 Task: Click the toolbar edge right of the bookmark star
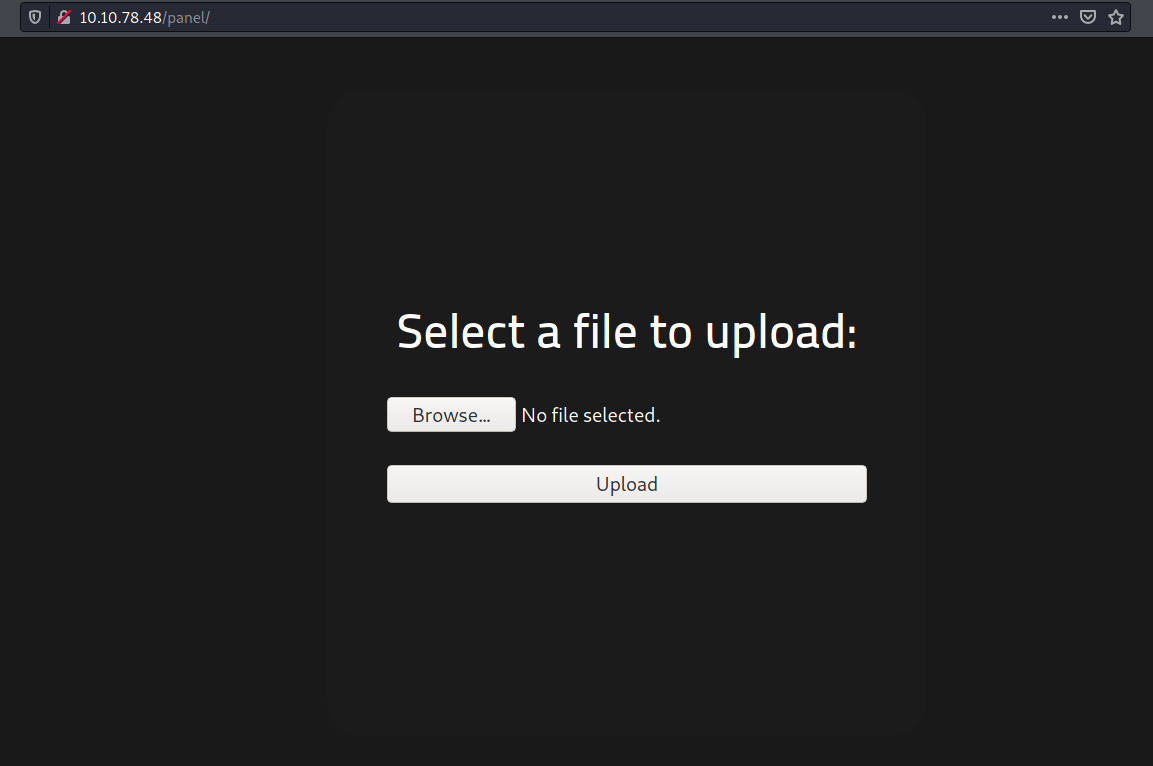coord(1142,18)
